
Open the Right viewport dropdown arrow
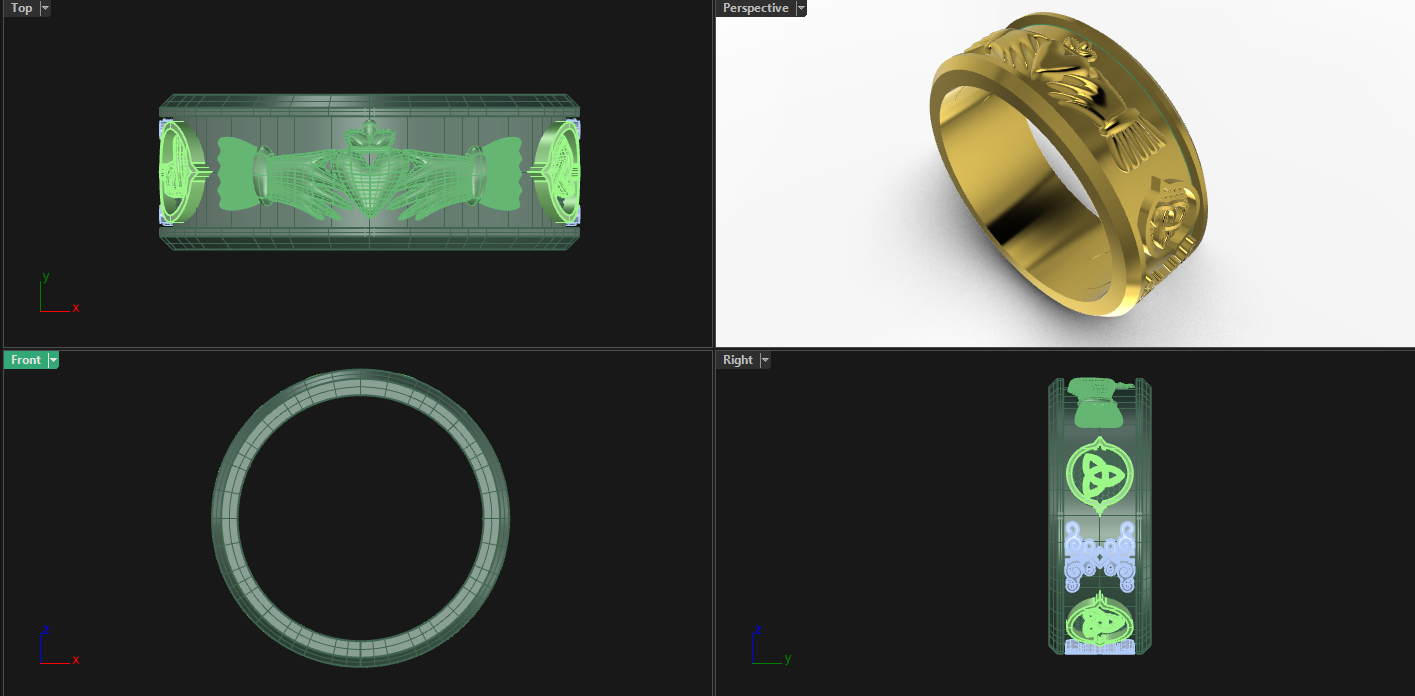765,360
